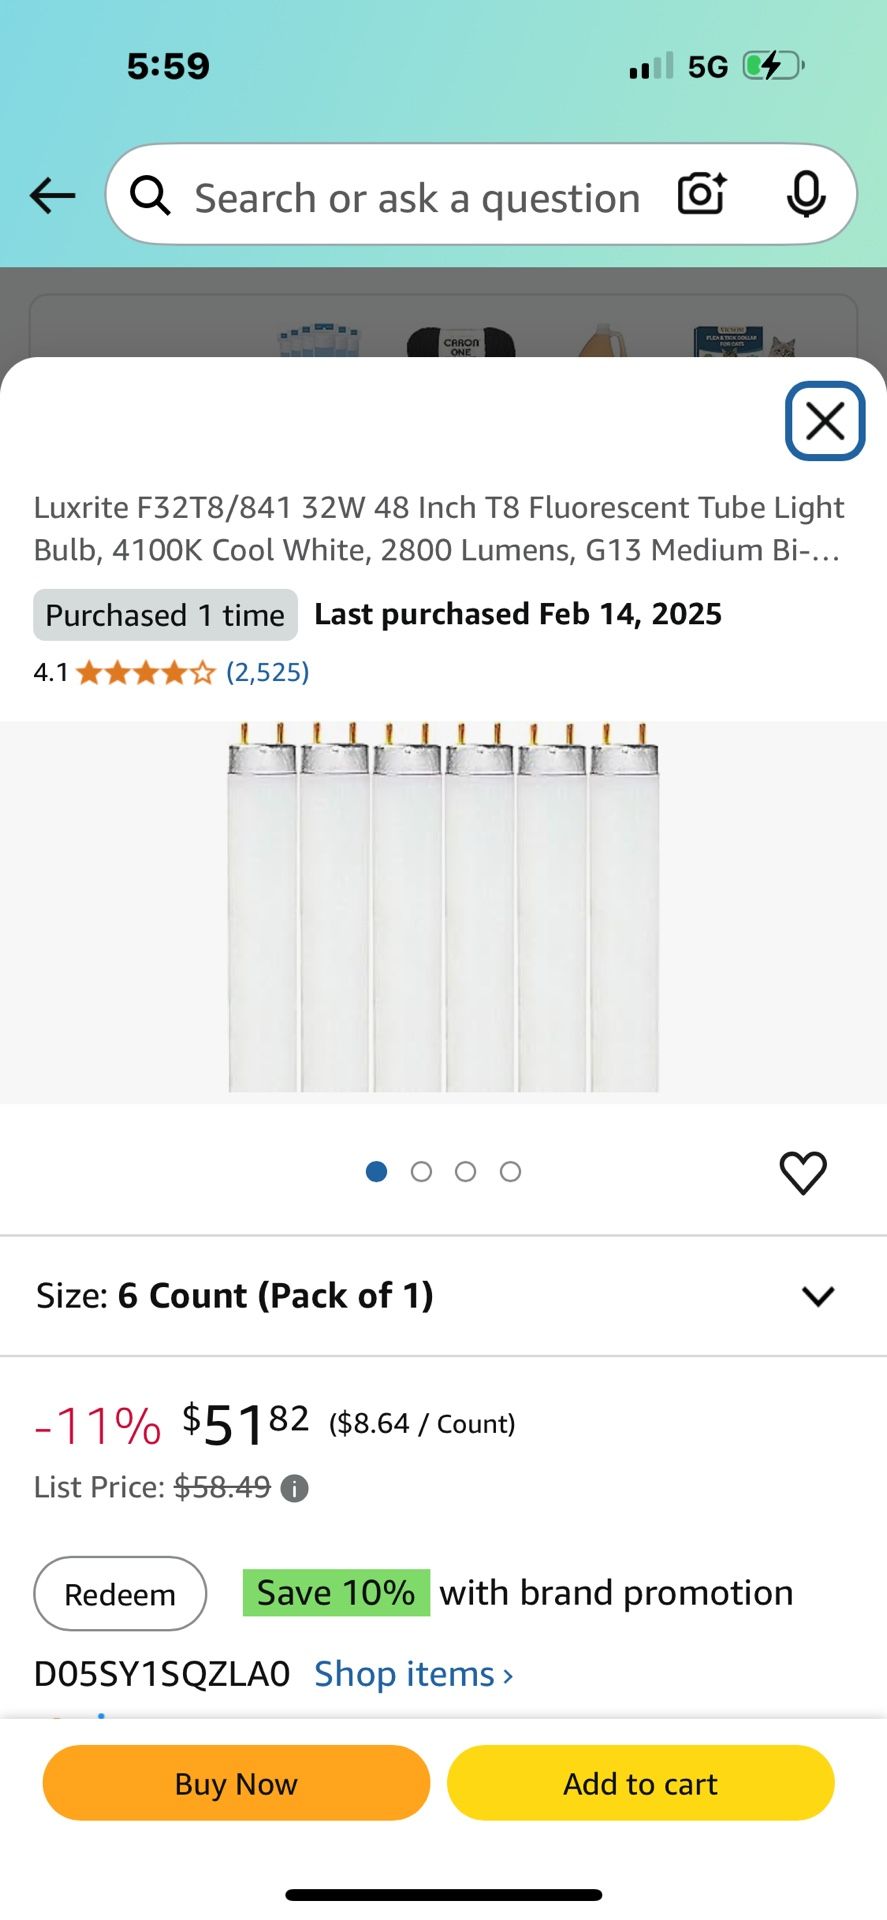Open the 2,525 reviews link
Screen dimensions: 887x1920
pyautogui.click(x=267, y=672)
